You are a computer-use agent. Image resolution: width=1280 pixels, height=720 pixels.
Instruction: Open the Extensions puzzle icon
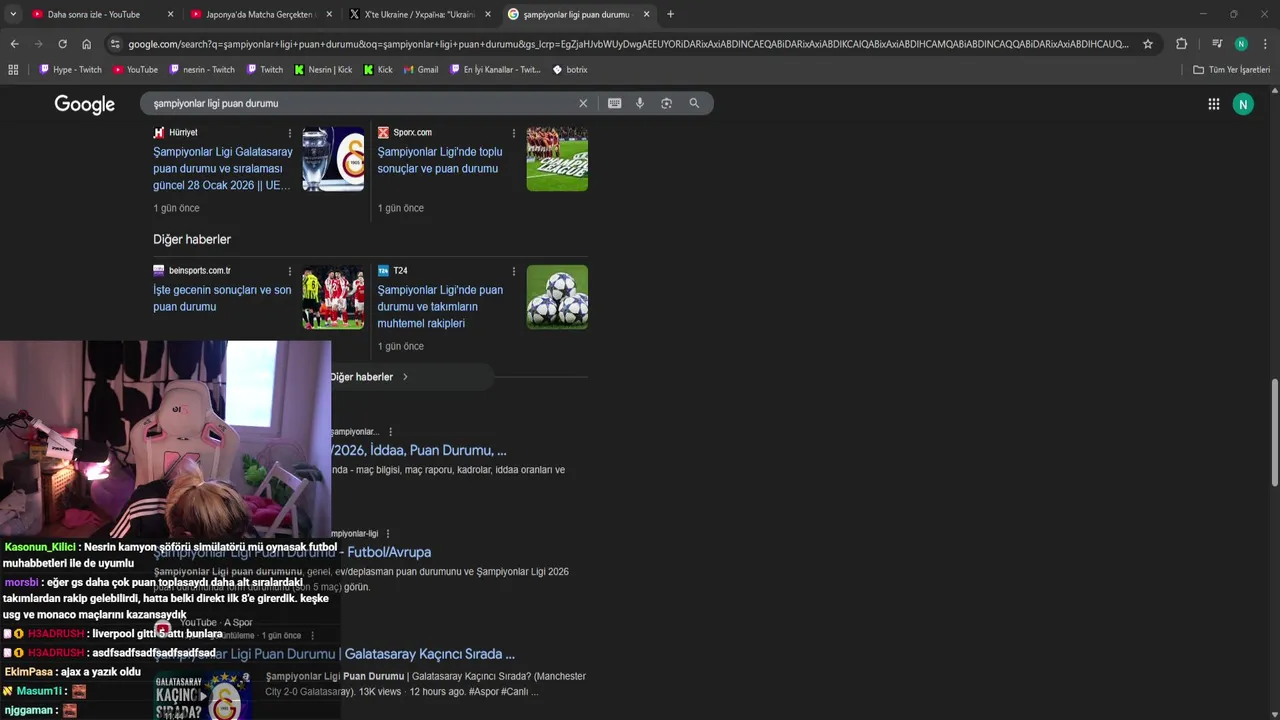pos(1181,44)
